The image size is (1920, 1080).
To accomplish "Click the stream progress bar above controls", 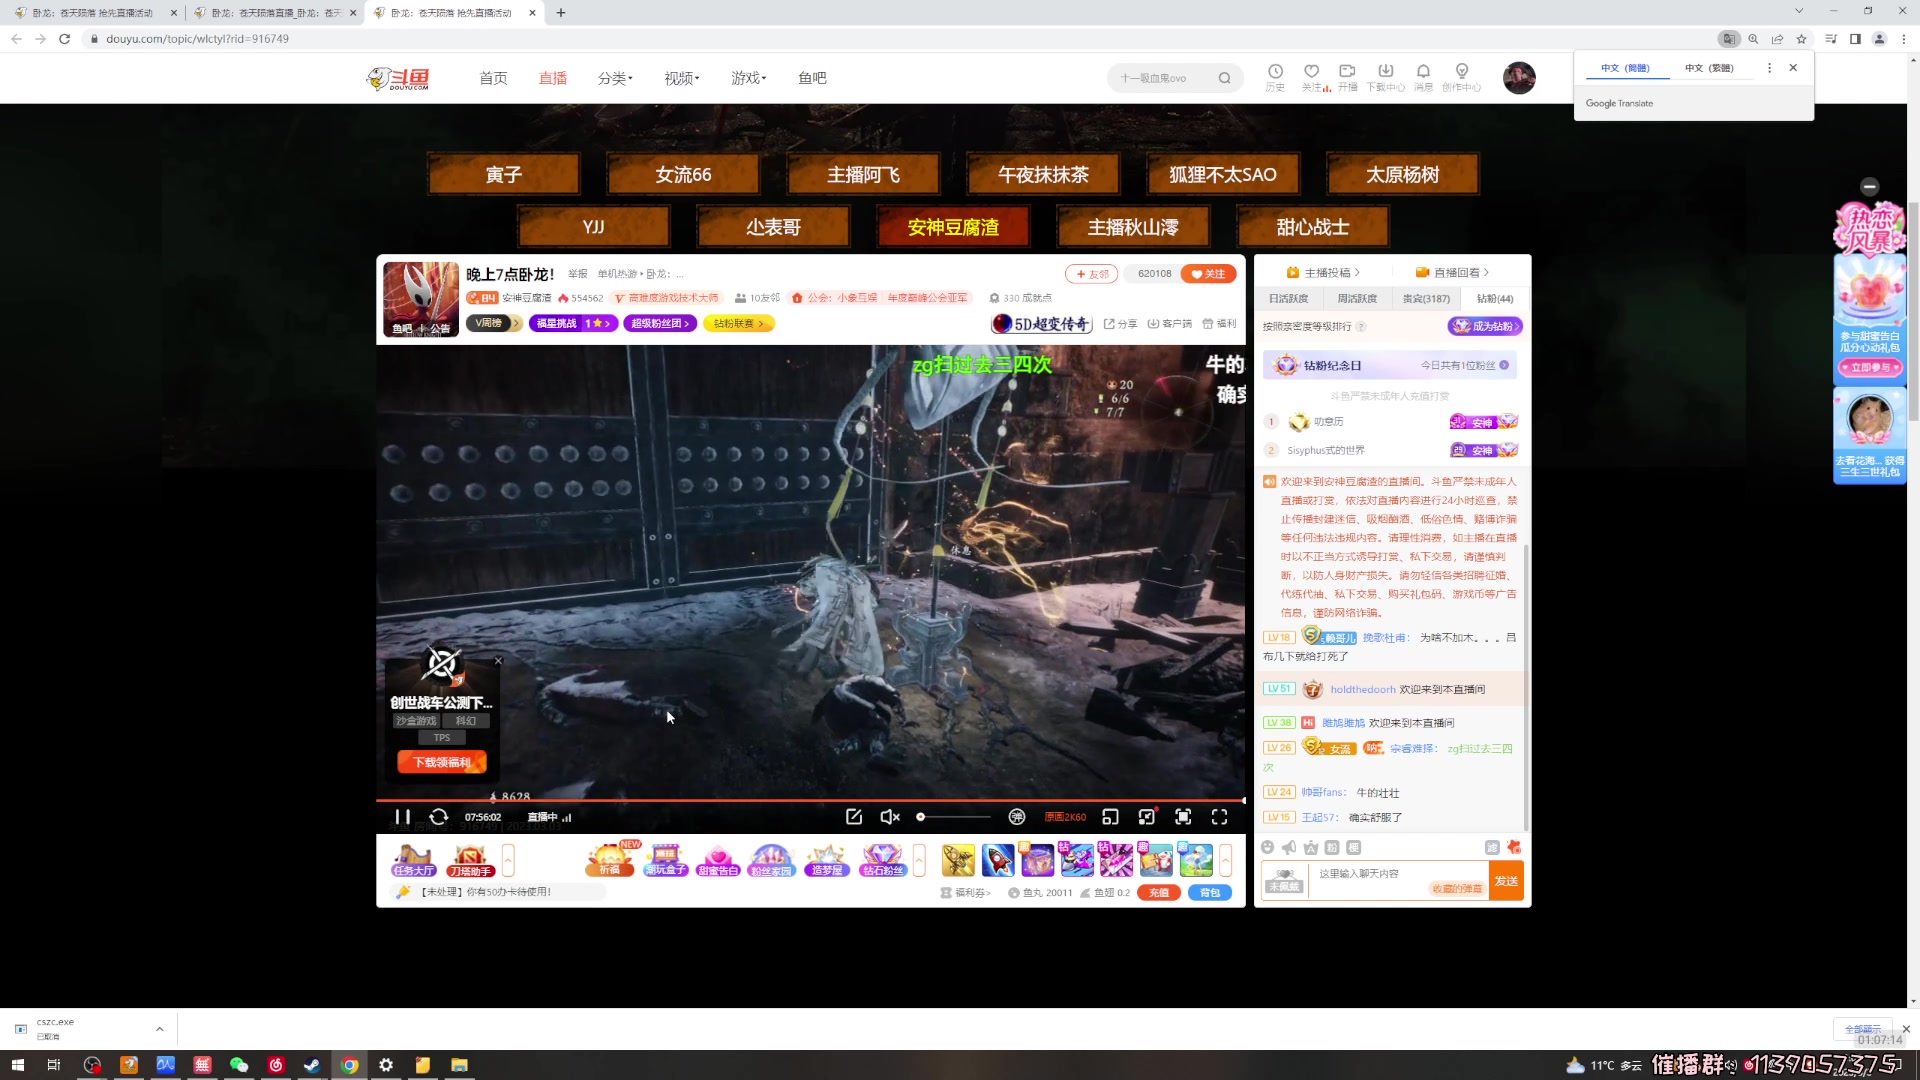I will (x=810, y=800).
